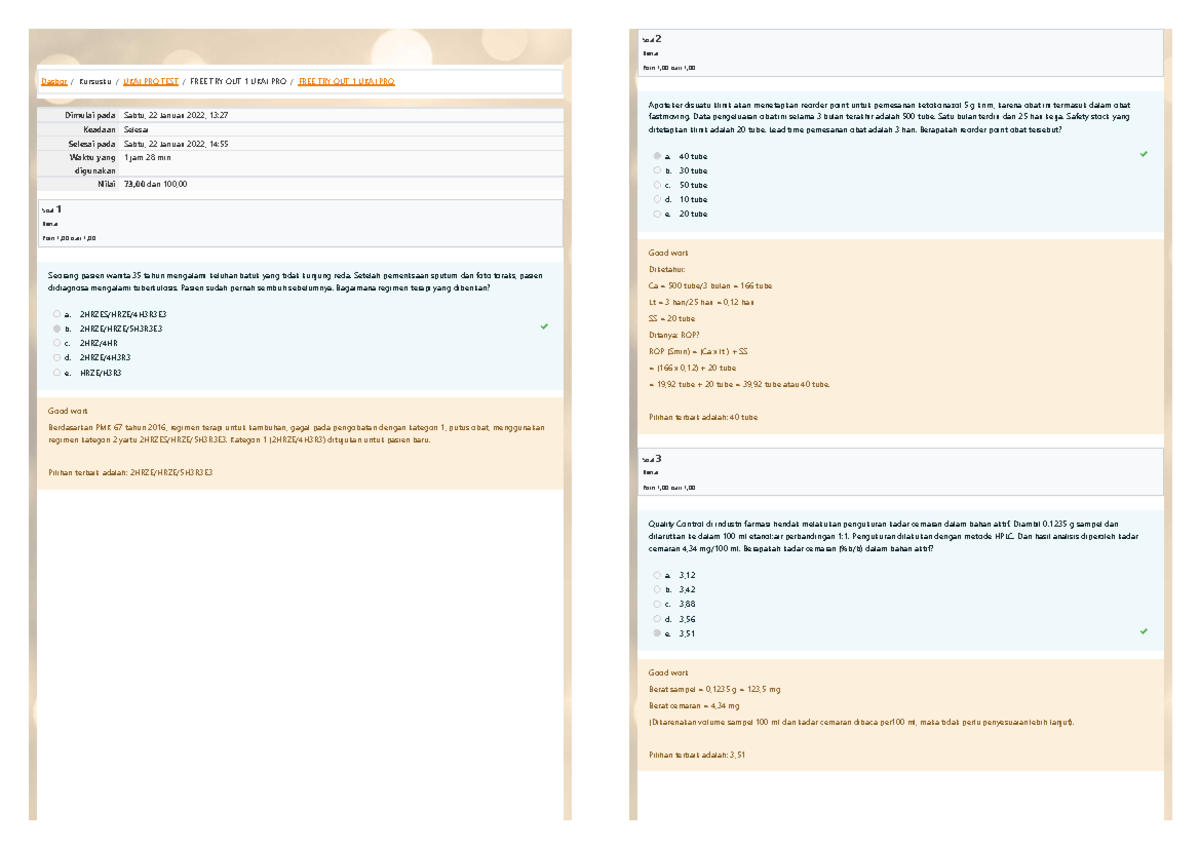Click the green checkmark next to answer 3,51

coord(1142,634)
